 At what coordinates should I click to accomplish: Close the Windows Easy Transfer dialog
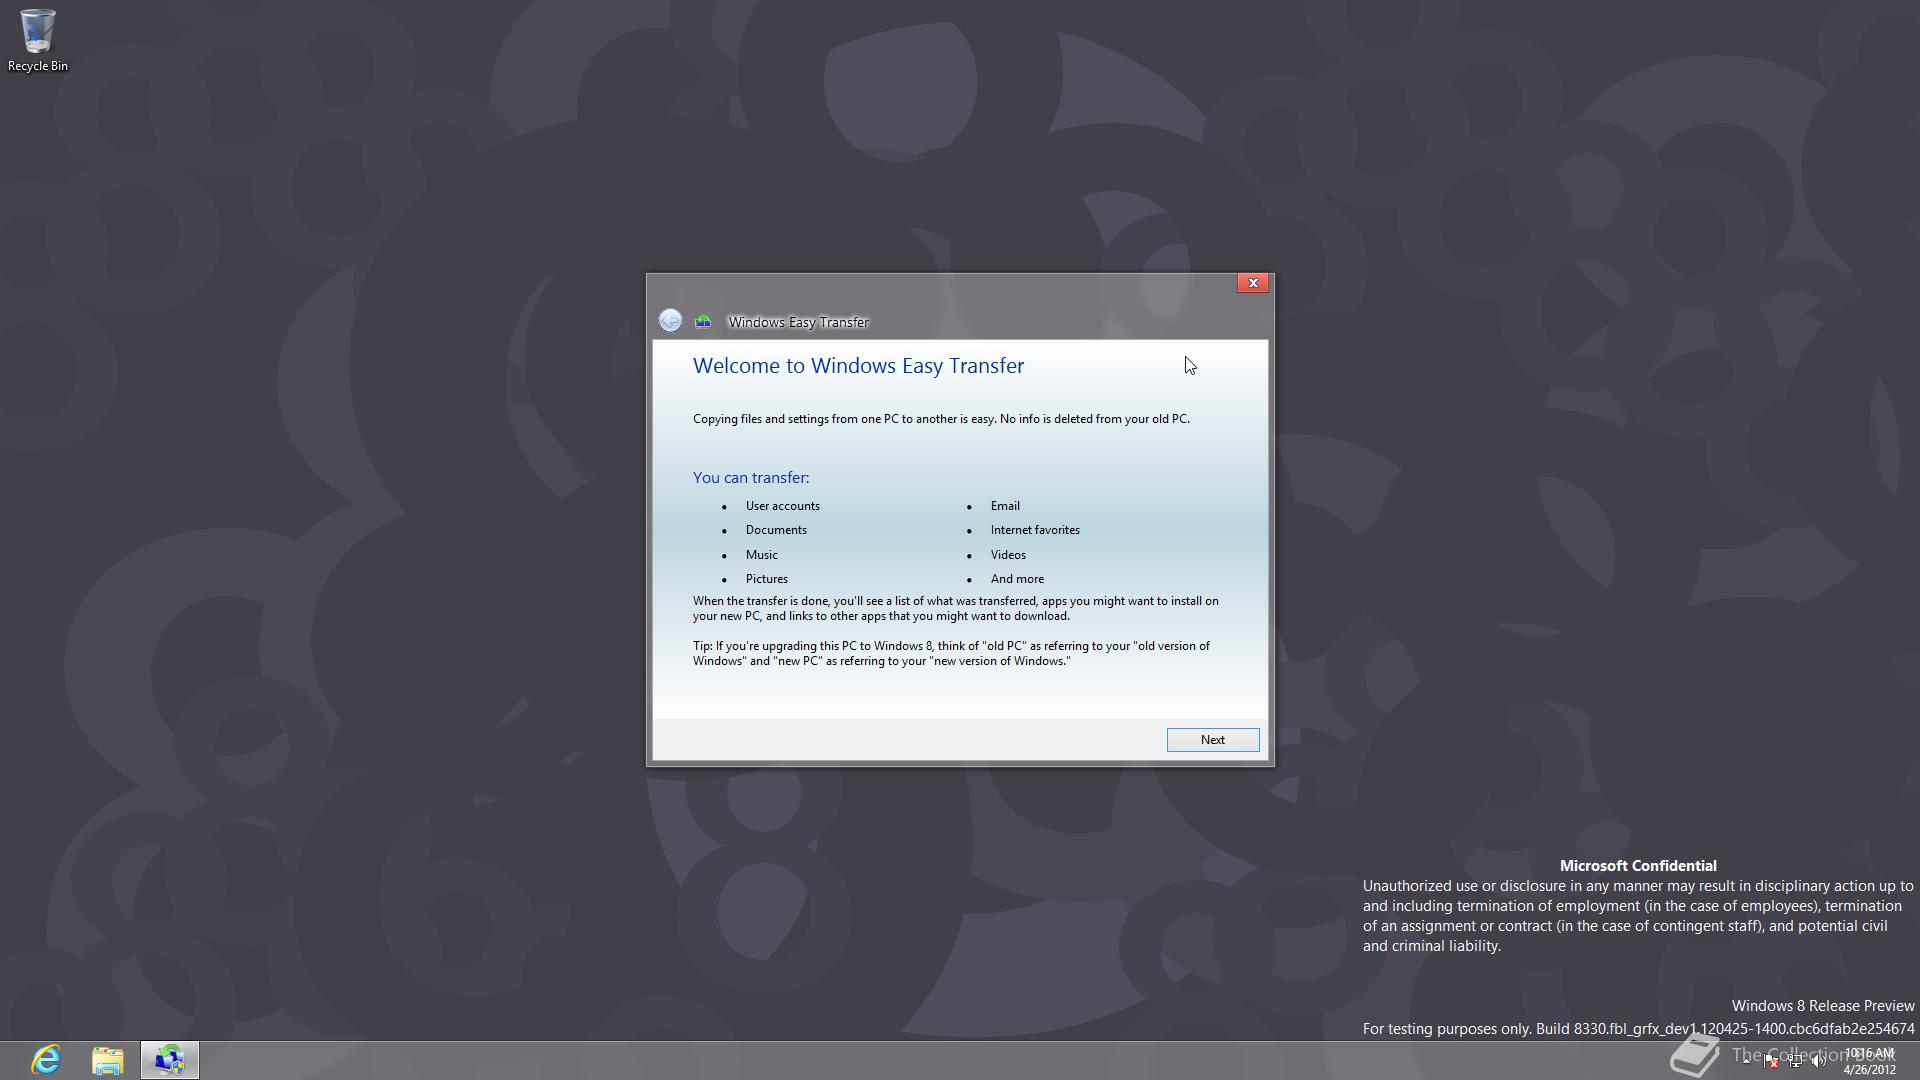click(x=1252, y=283)
